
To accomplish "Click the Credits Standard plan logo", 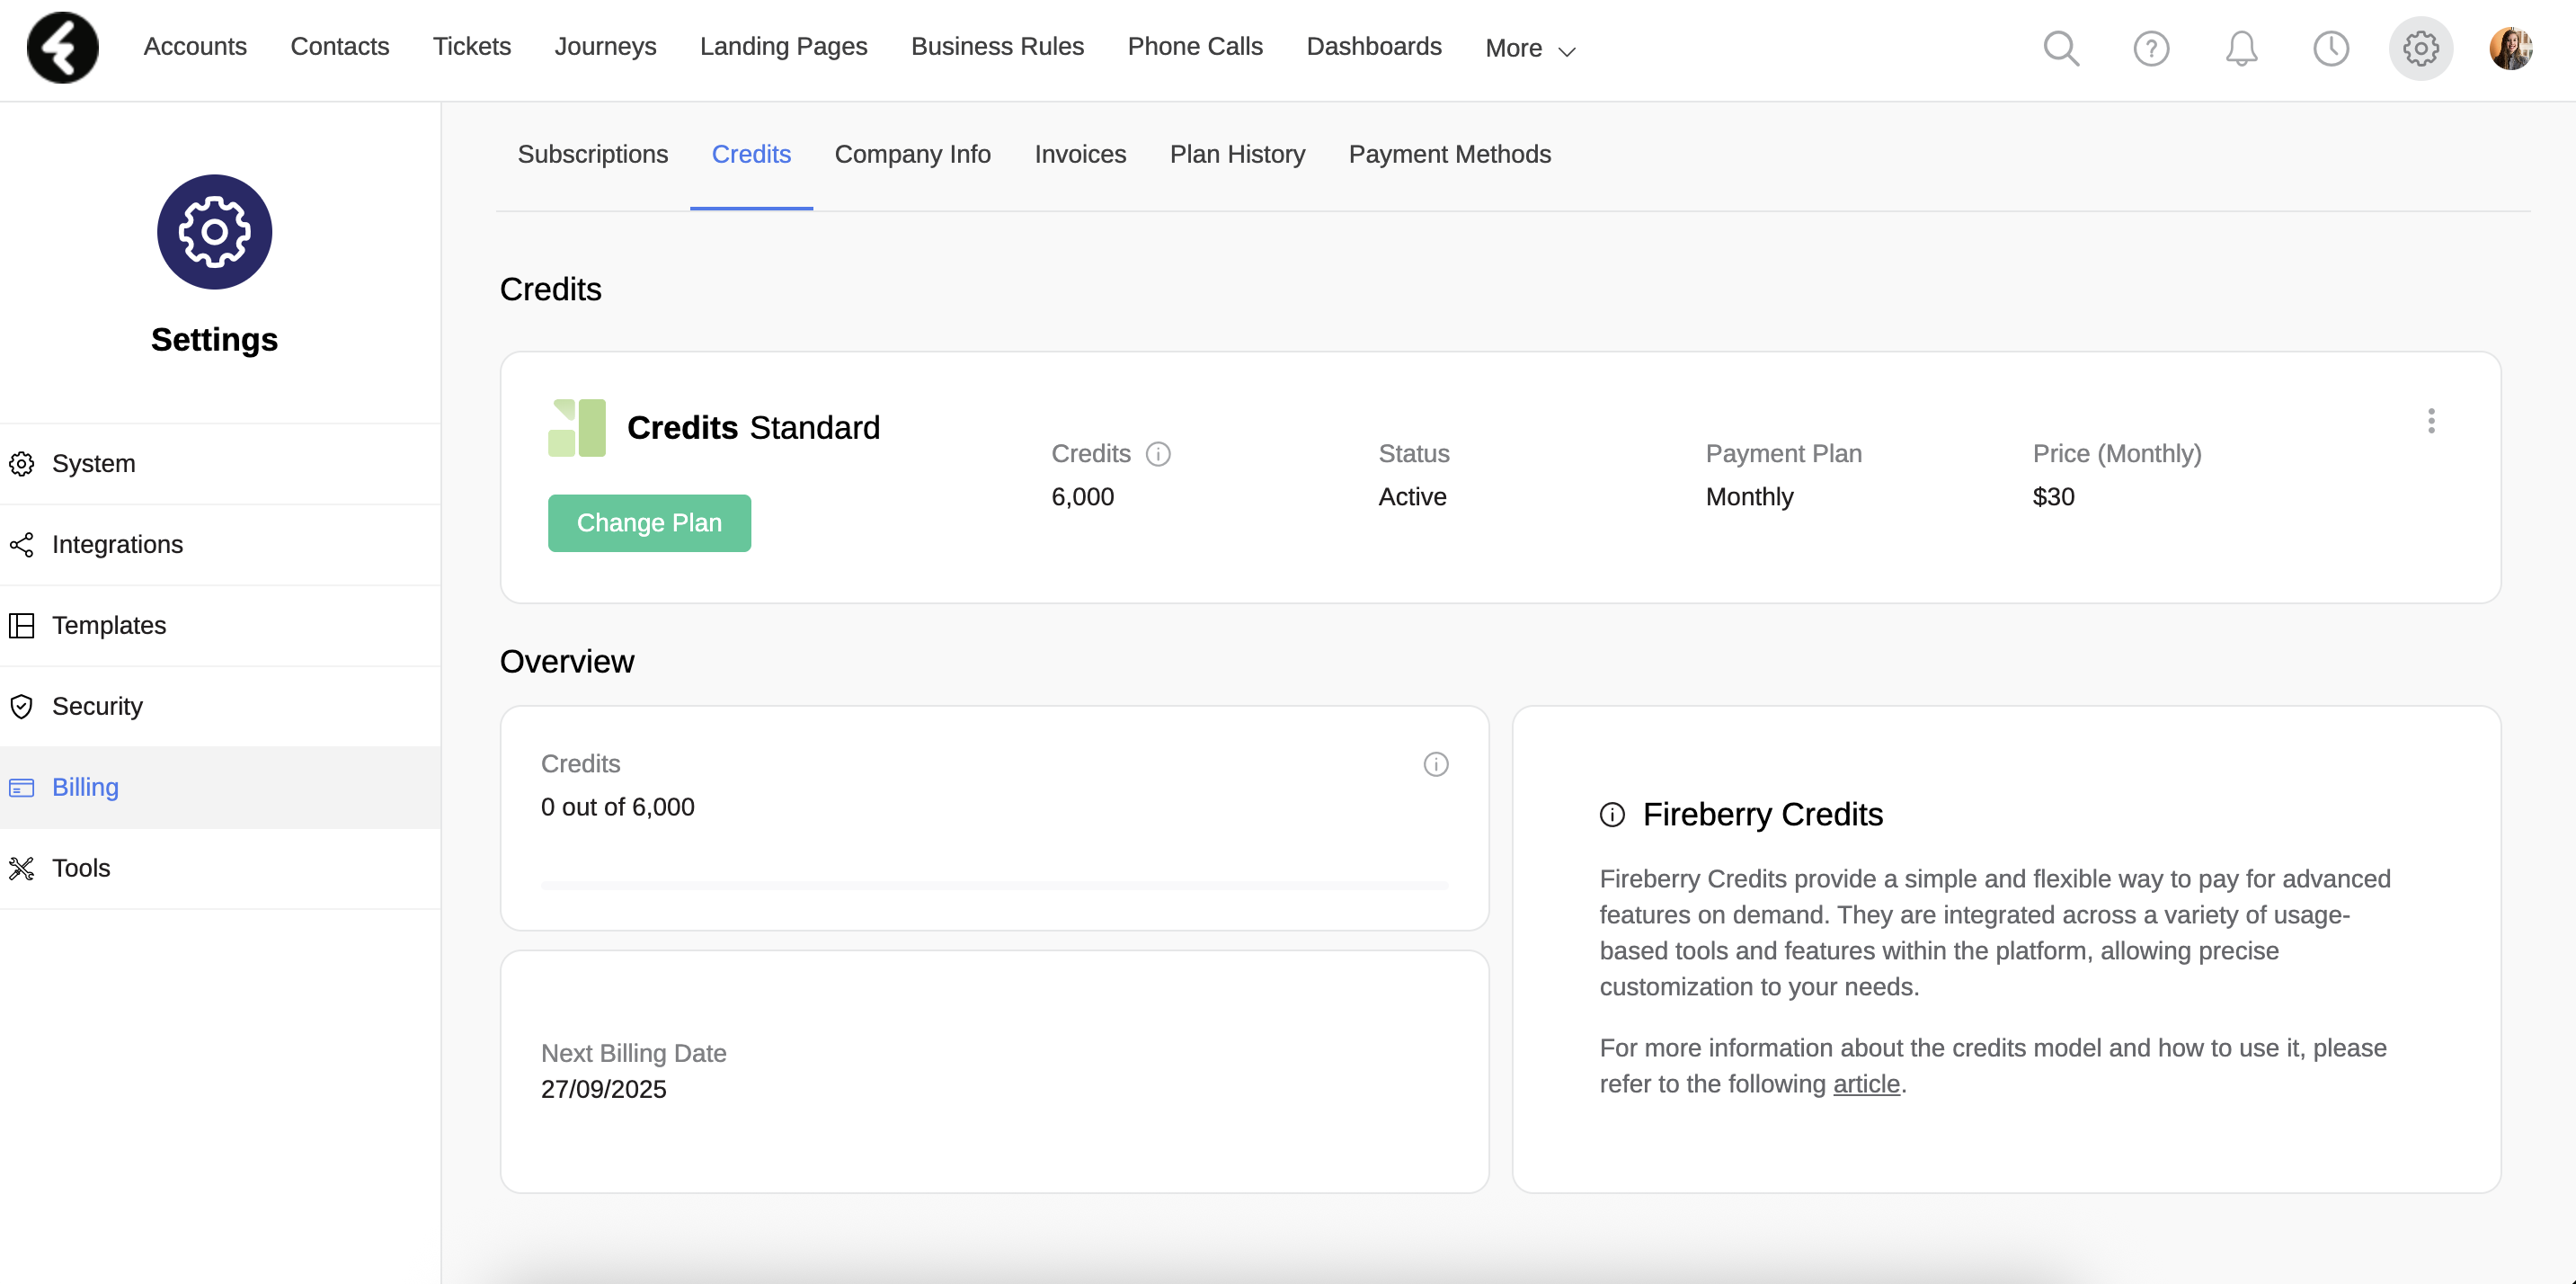I will point(577,428).
